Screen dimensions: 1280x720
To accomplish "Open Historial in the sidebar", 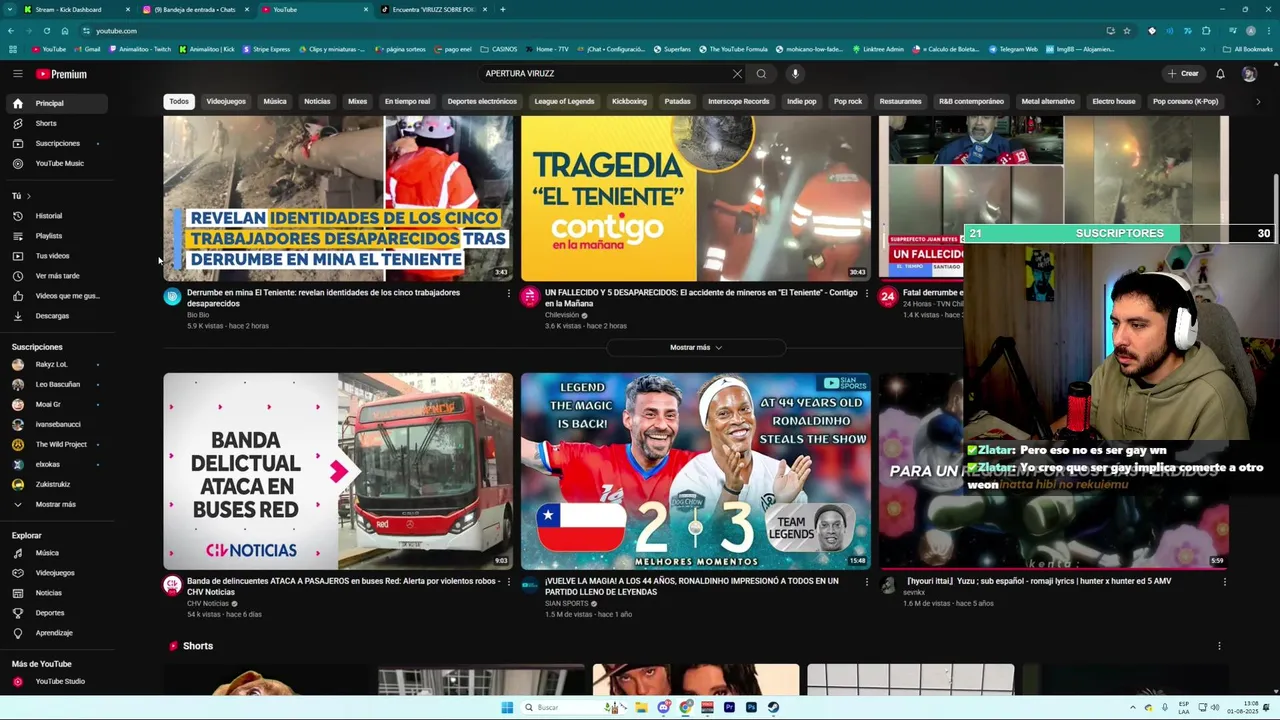I will pyautogui.click(x=56, y=216).
